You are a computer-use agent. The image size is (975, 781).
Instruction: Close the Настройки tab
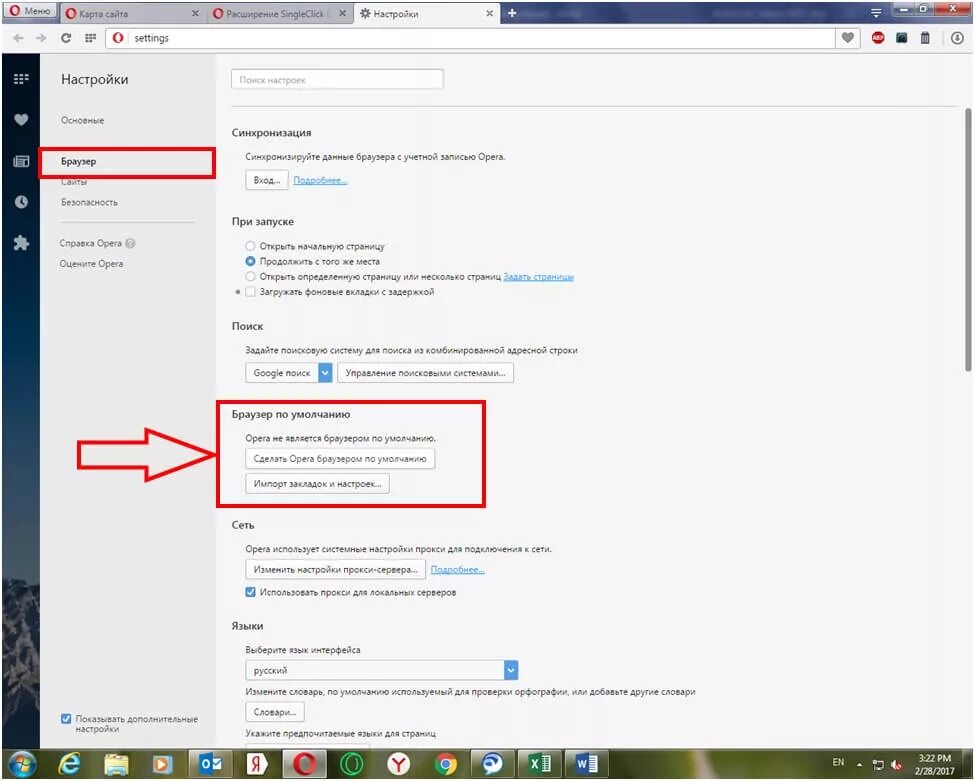pos(489,13)
